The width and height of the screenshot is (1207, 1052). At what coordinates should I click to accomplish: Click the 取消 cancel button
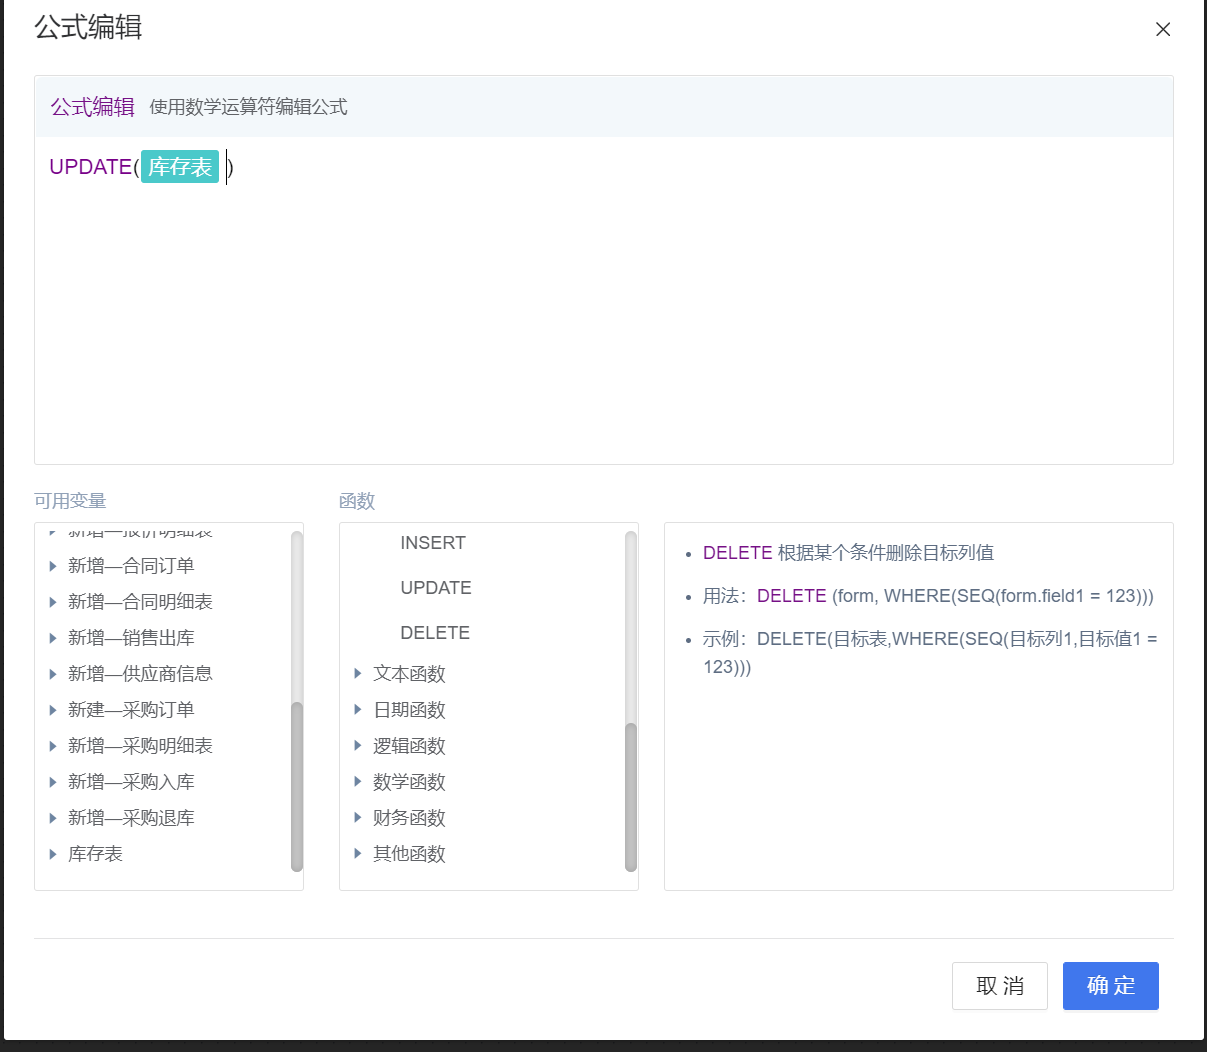[x=1000, y=986]
